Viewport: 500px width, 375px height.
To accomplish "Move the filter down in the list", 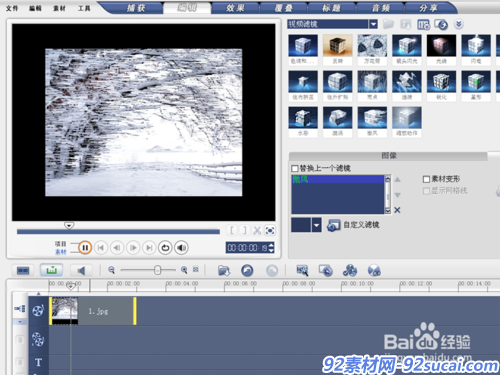I will coord(397,195).
